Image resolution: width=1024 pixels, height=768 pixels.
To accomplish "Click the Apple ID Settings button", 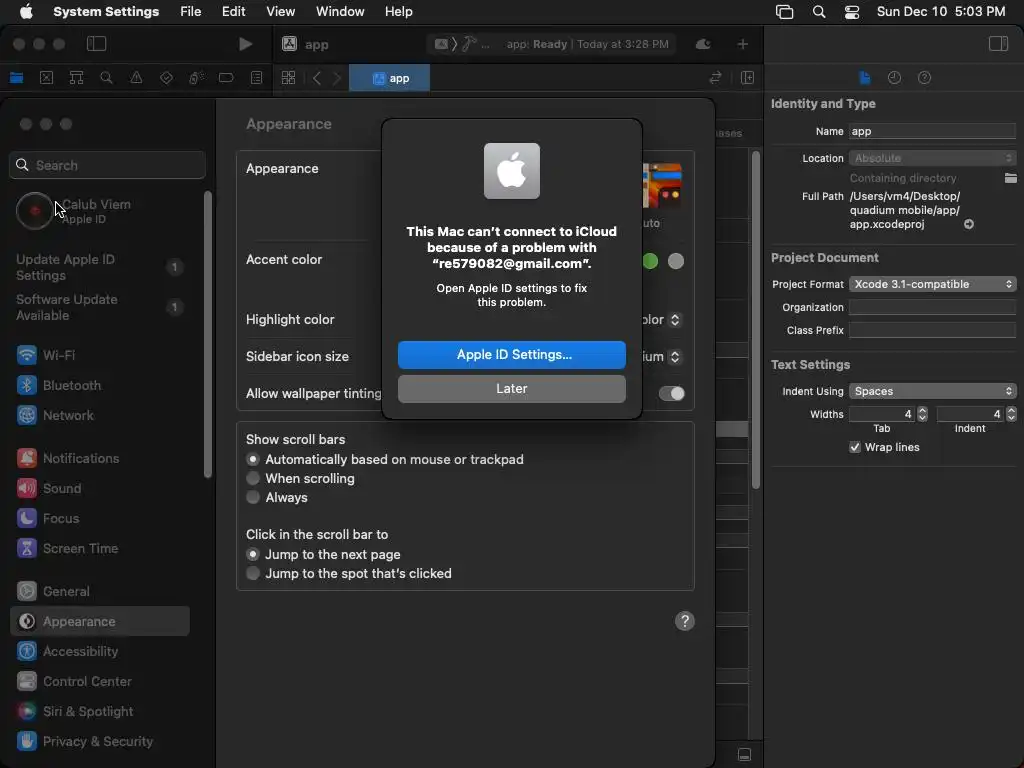I will [x=511, y=355].
